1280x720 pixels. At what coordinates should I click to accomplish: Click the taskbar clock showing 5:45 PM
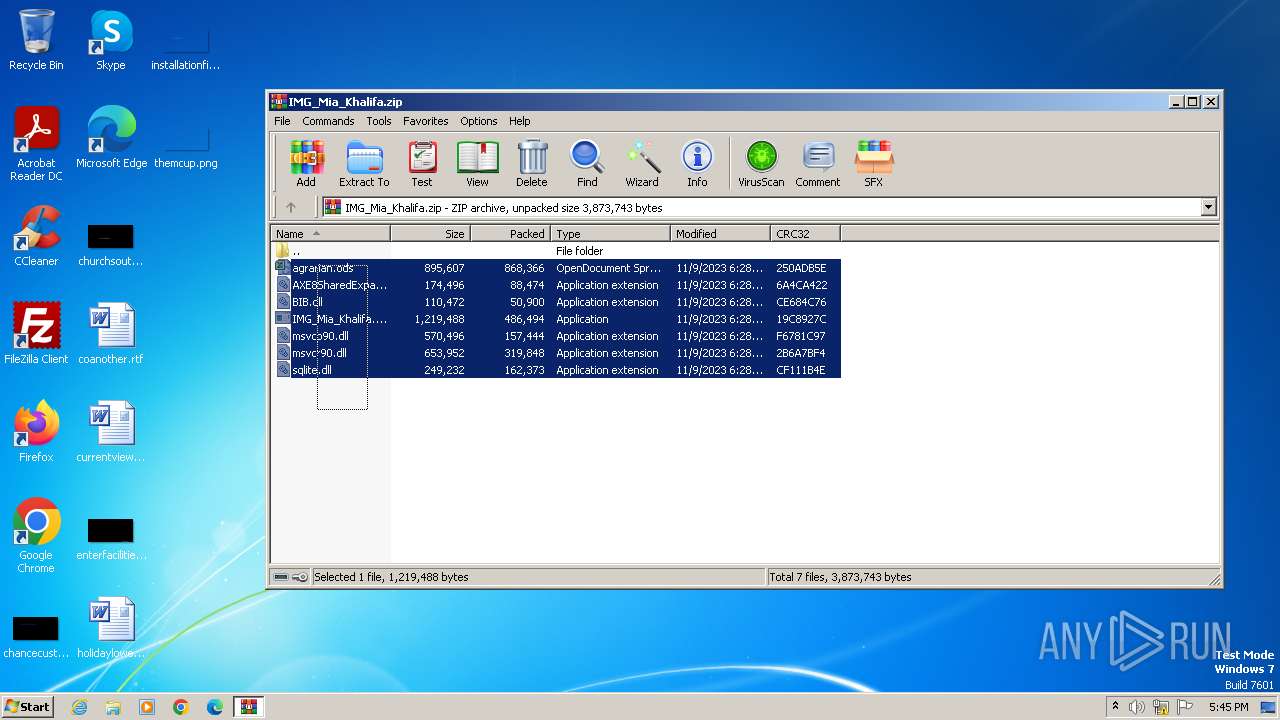click(1228, 707)
